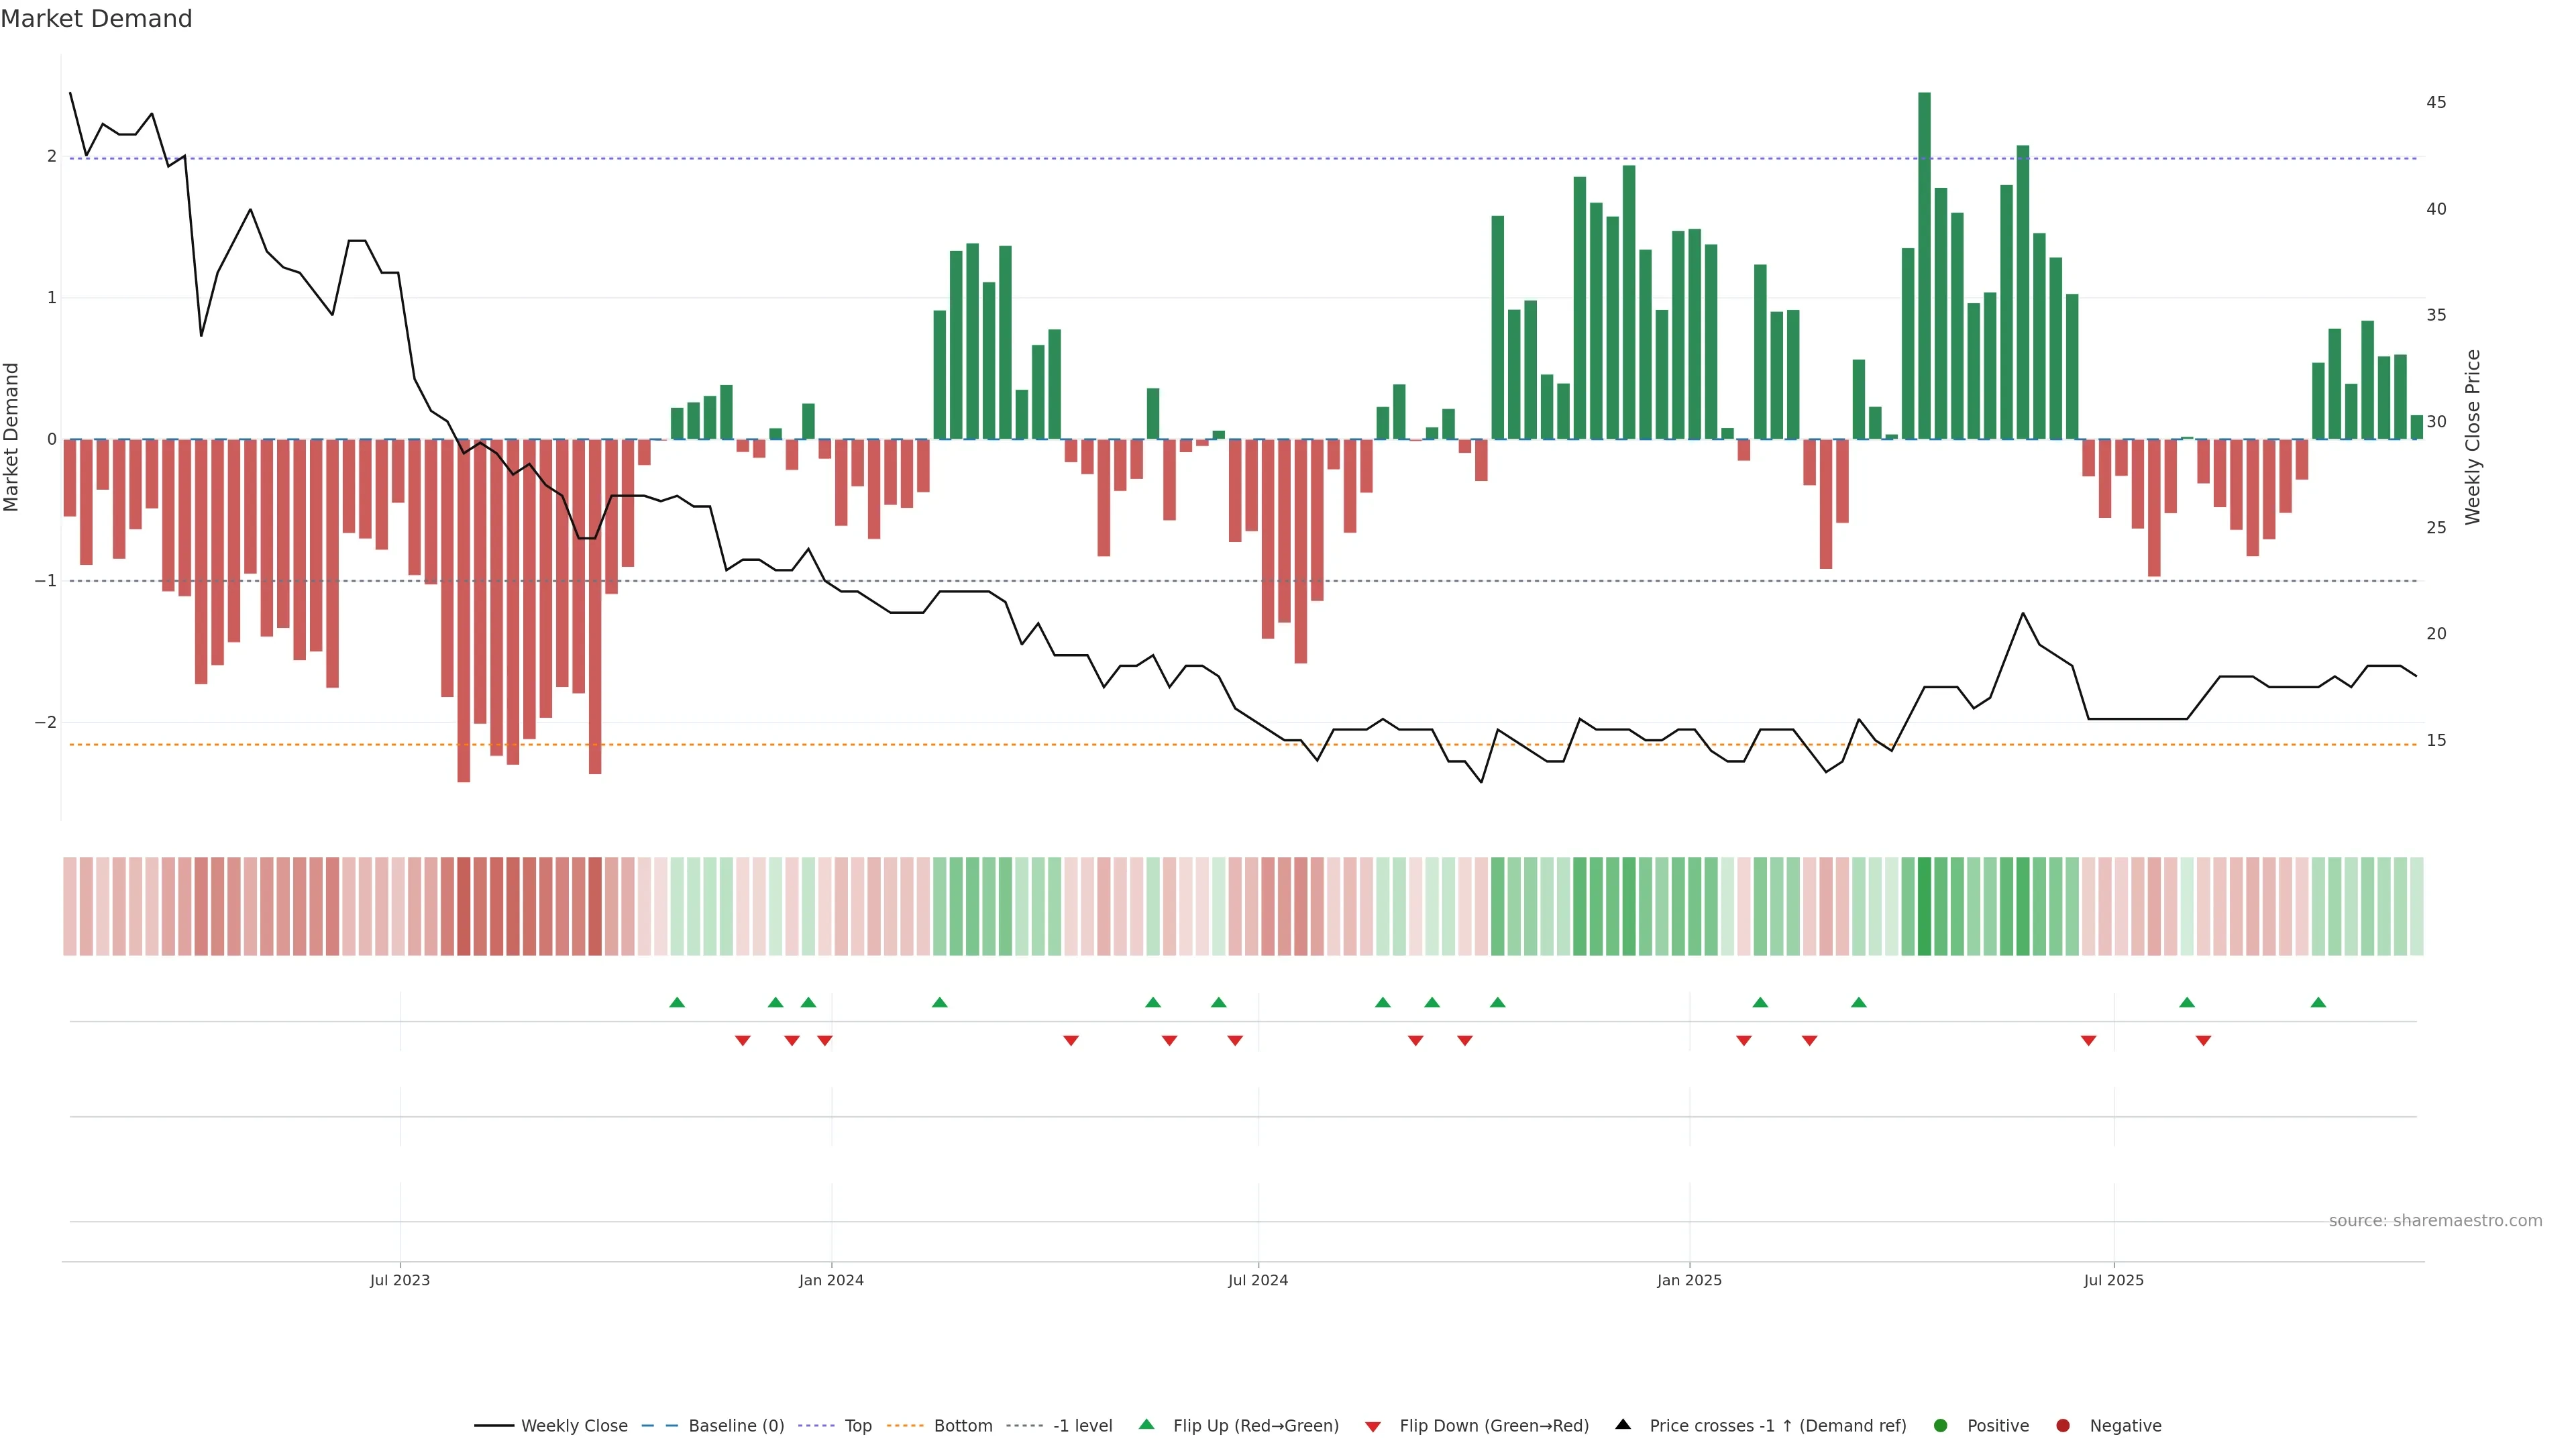Viewport: 2576px width, 1449px height.
Task: Click last green flip-up triangle marker
Action: coord(2318,1003)
